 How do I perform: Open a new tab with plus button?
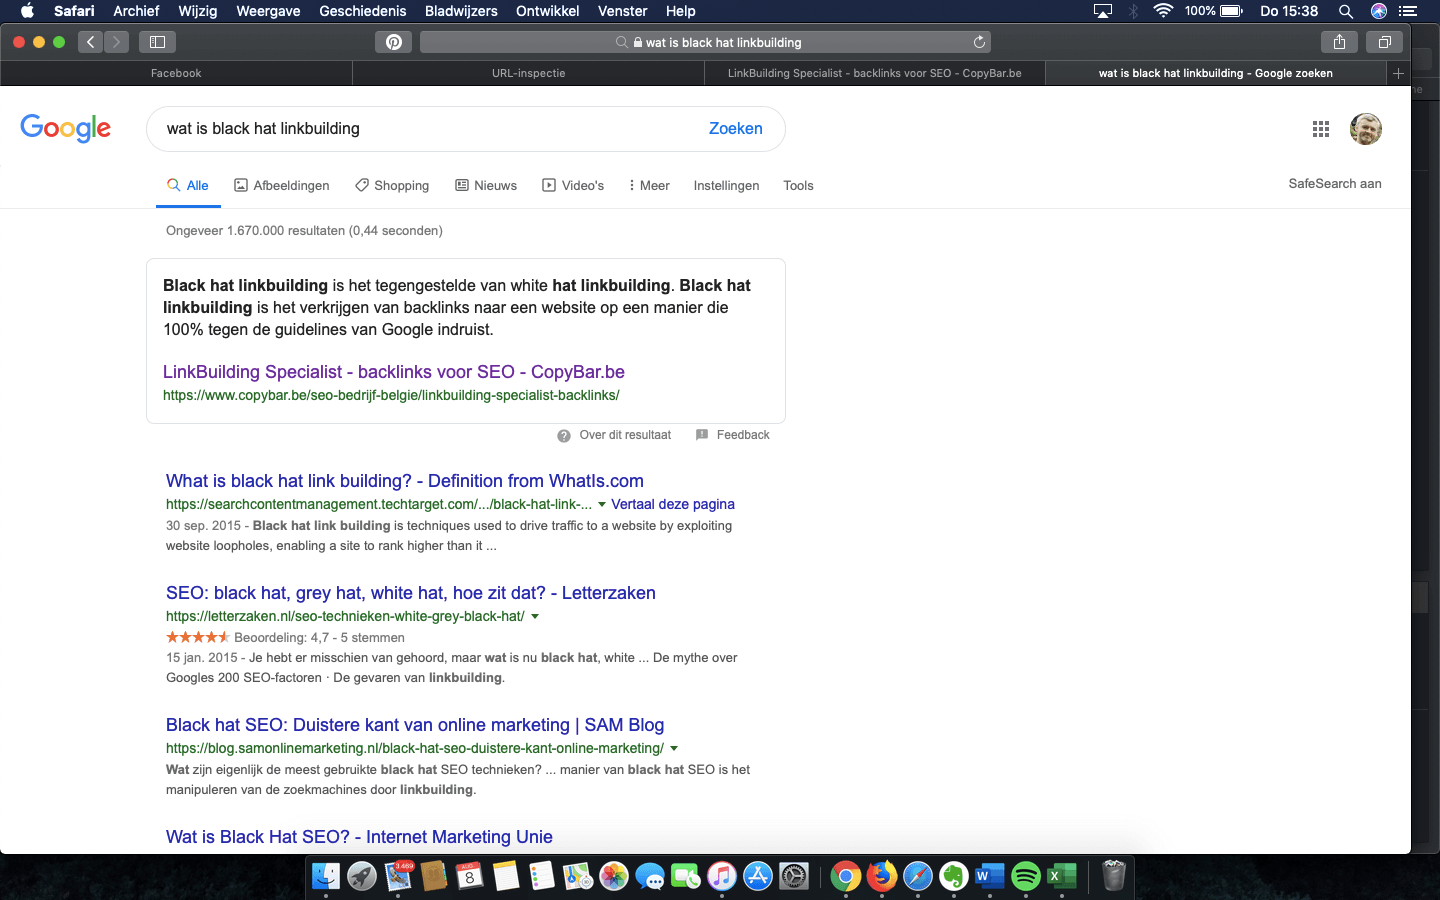tap(1398, 73)
